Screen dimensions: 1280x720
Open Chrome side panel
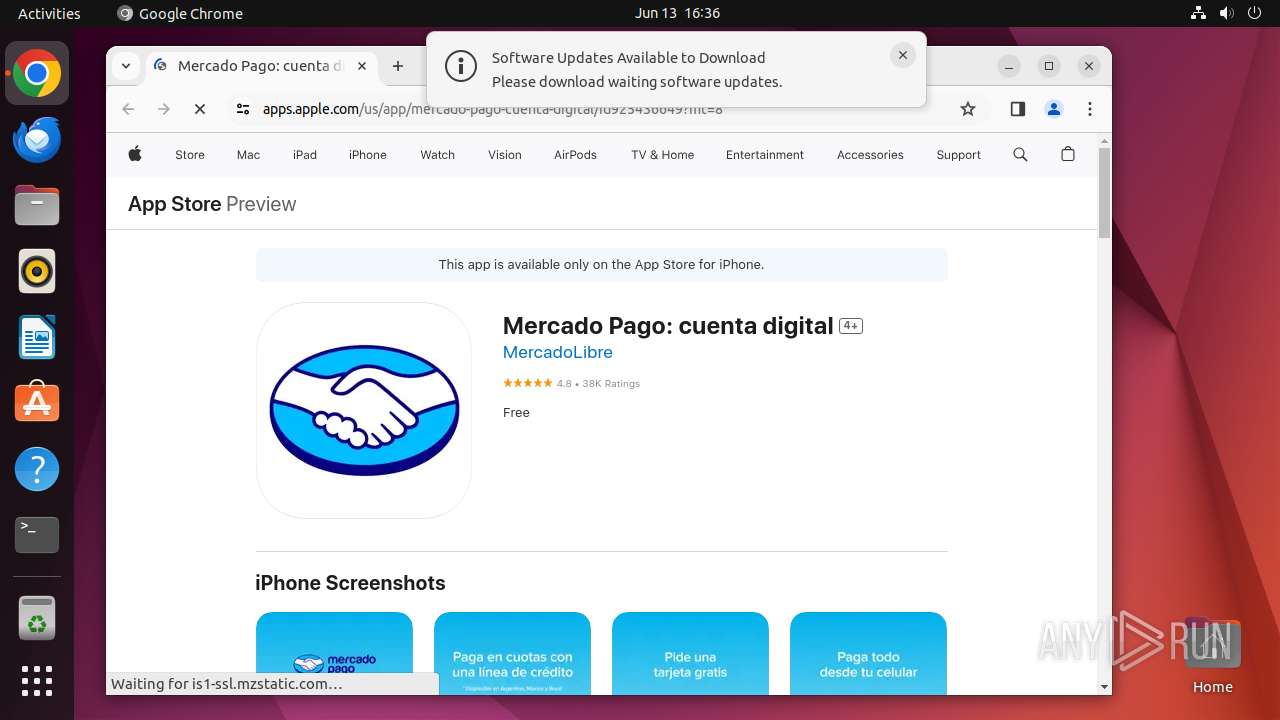(1018, 109)
